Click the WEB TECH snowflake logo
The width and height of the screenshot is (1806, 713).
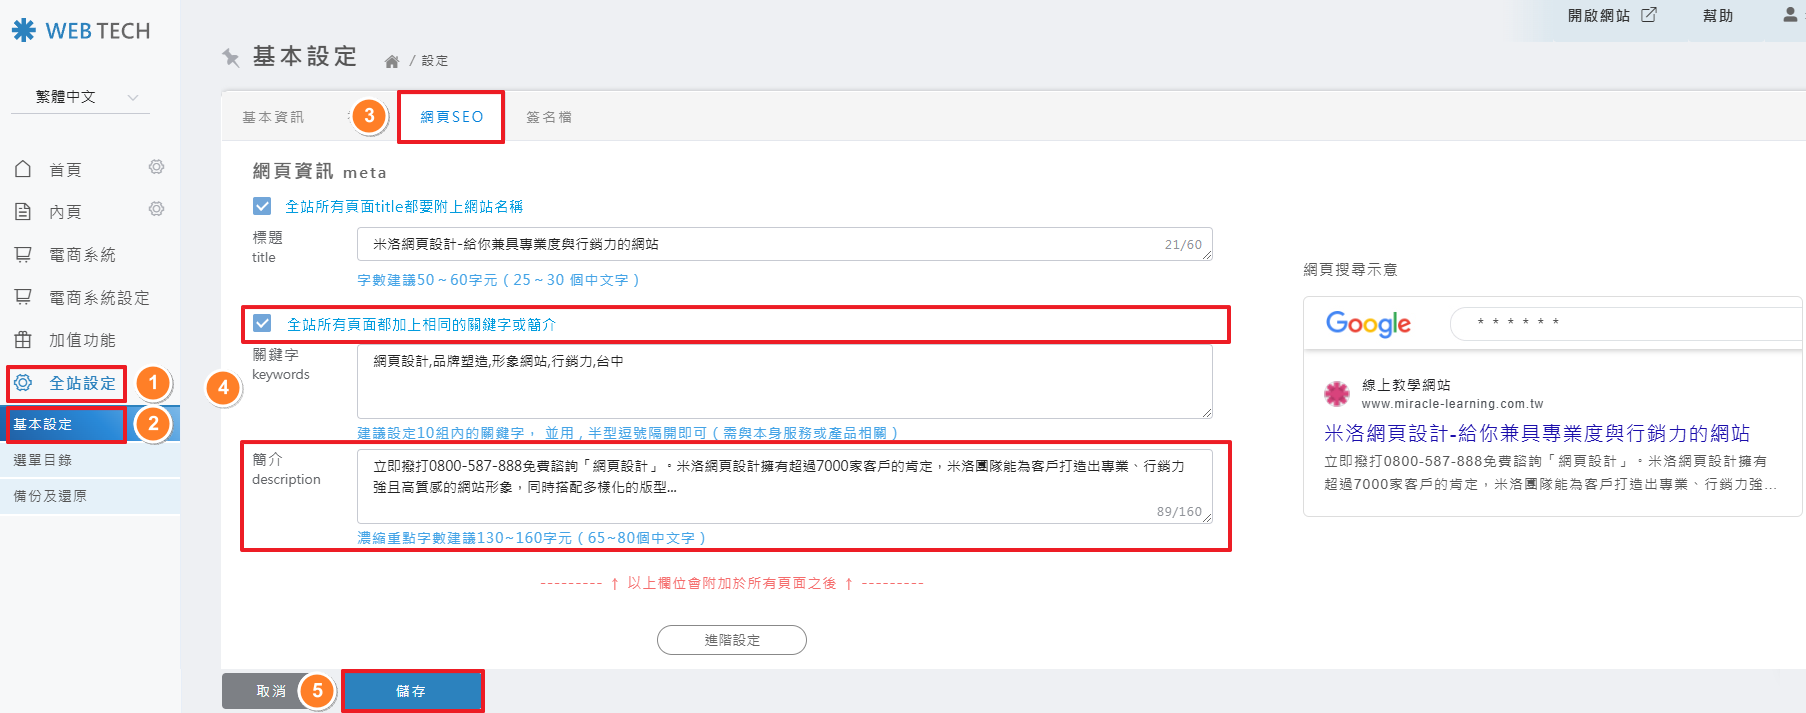tap(24, 31)
